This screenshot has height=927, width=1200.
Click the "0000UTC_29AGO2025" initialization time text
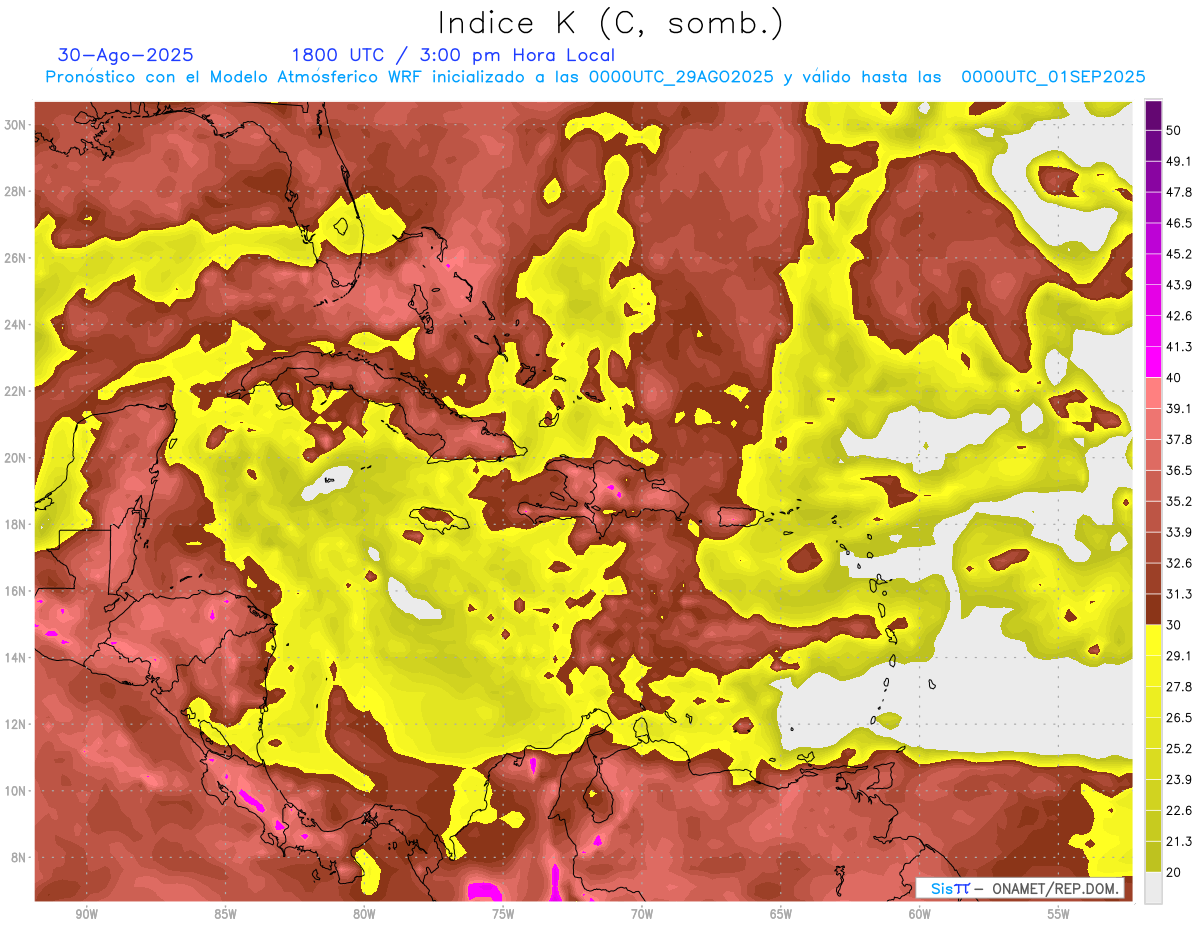pyautogui.click(x=681, y=77)
